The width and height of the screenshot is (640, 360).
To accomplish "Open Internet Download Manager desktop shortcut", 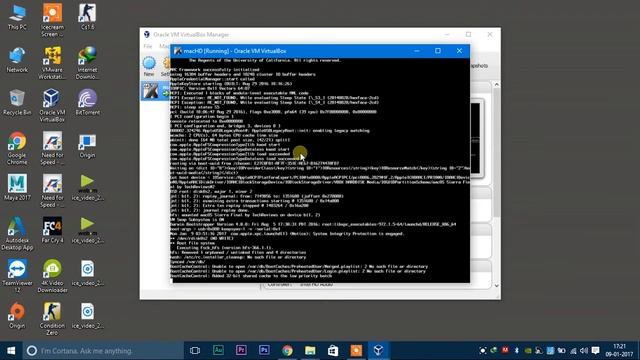I will [x=87, y=63].
